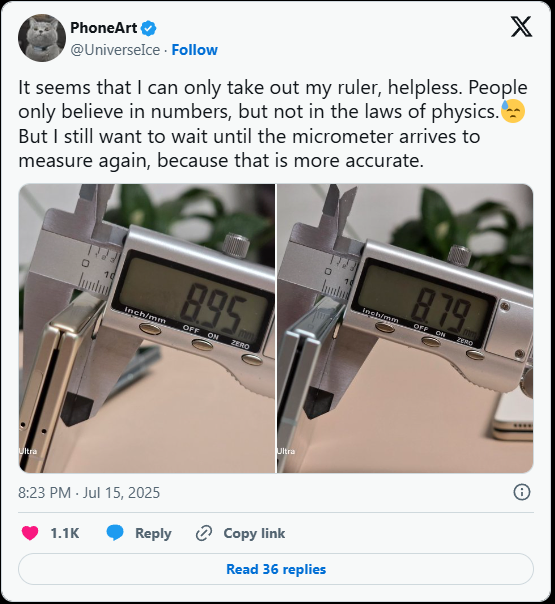
Task: Open left caliper photo reading 8.95
Action: pos(147,328)
